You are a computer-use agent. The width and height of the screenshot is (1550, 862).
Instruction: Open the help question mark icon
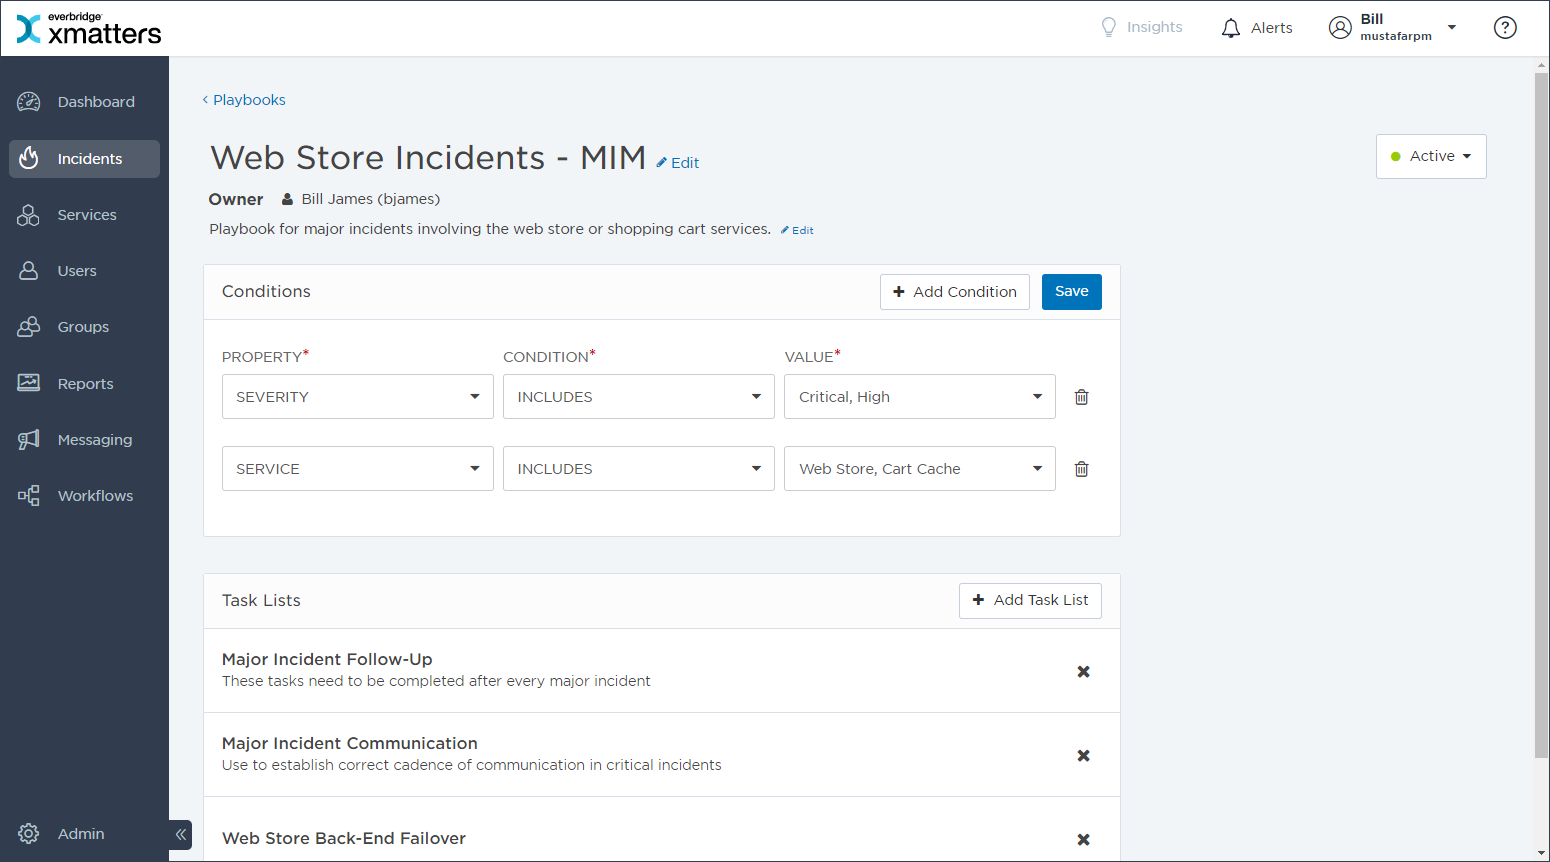pyautogui.click(x=1505, y=28)
